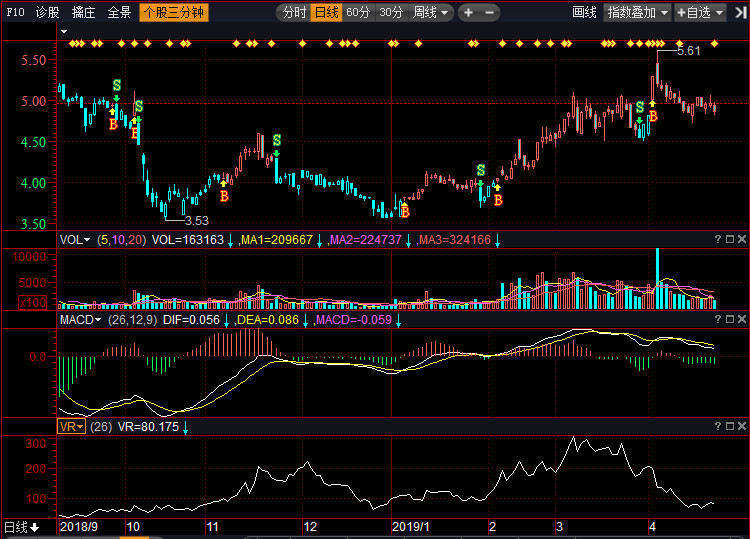Image resolution: width=750 pixels, height=539 pixels.
Task: Click the MA2=224737 volume average value
Action: tap(366, 240)
